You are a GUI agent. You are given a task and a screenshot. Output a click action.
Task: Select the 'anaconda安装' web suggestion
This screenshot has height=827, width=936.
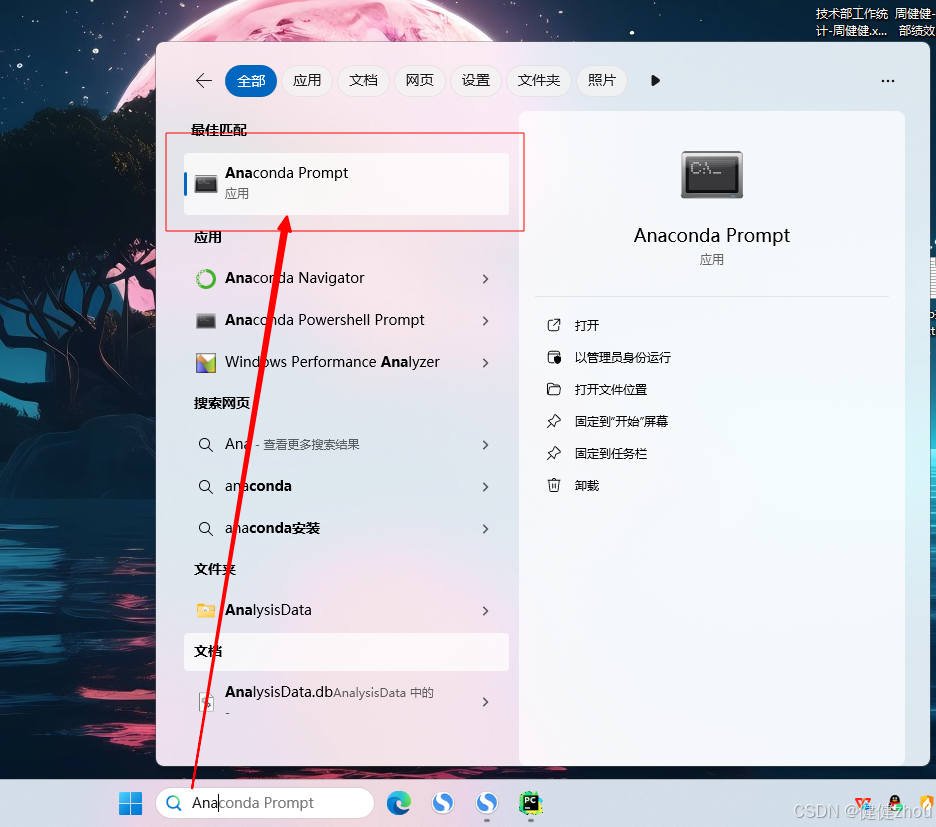346,528
